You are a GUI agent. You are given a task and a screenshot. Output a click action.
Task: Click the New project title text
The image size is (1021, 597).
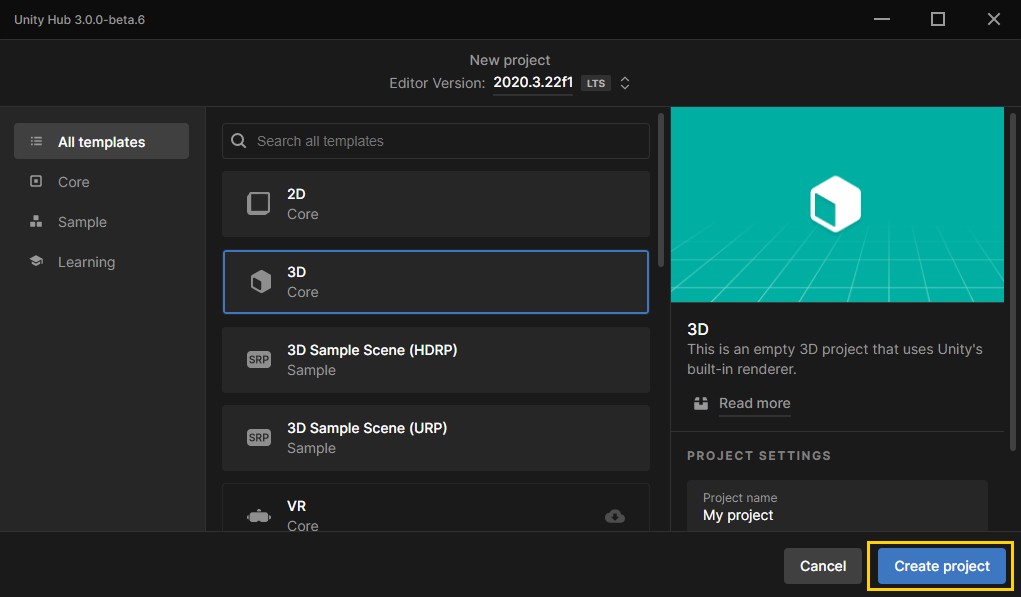[x=510, y=60]
